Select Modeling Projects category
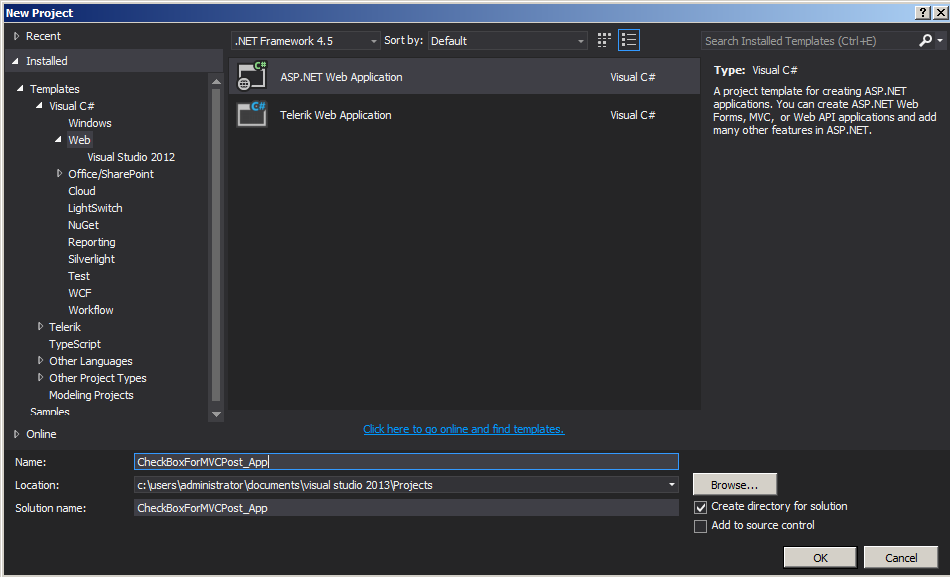950x577 pixels. point(91,395)
